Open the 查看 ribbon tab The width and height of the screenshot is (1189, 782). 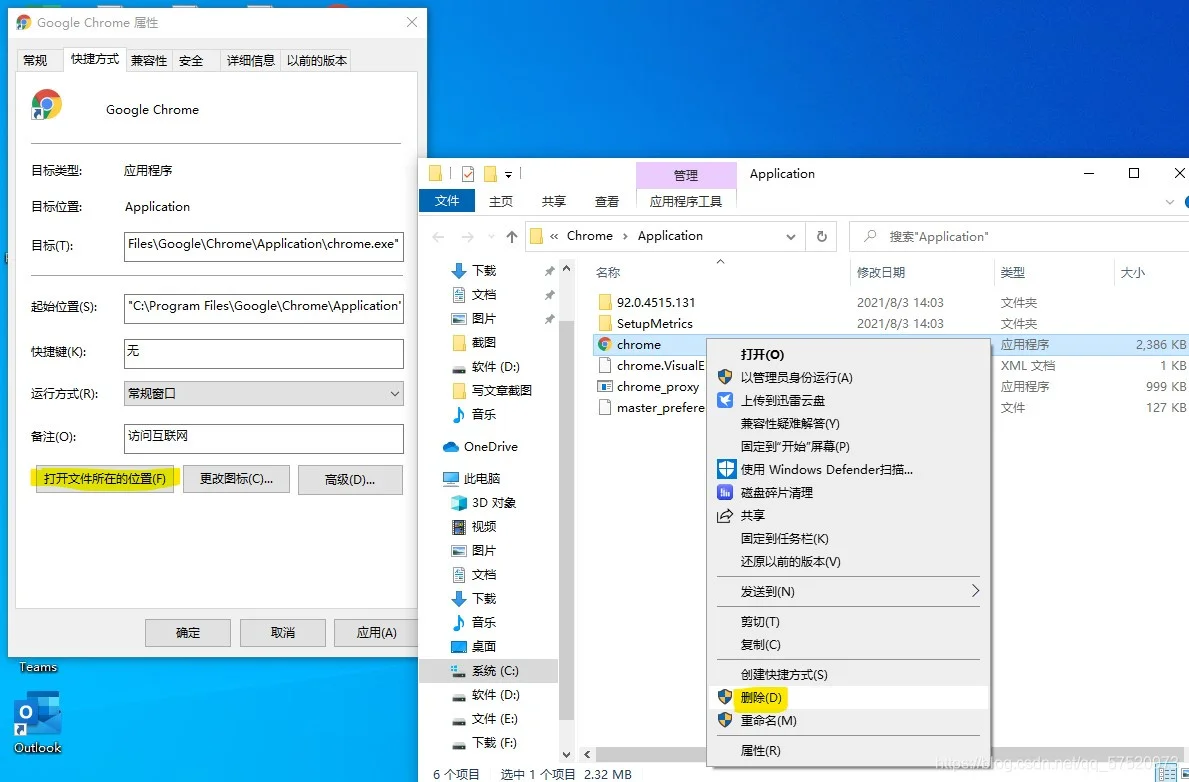(x=607, y=202)
